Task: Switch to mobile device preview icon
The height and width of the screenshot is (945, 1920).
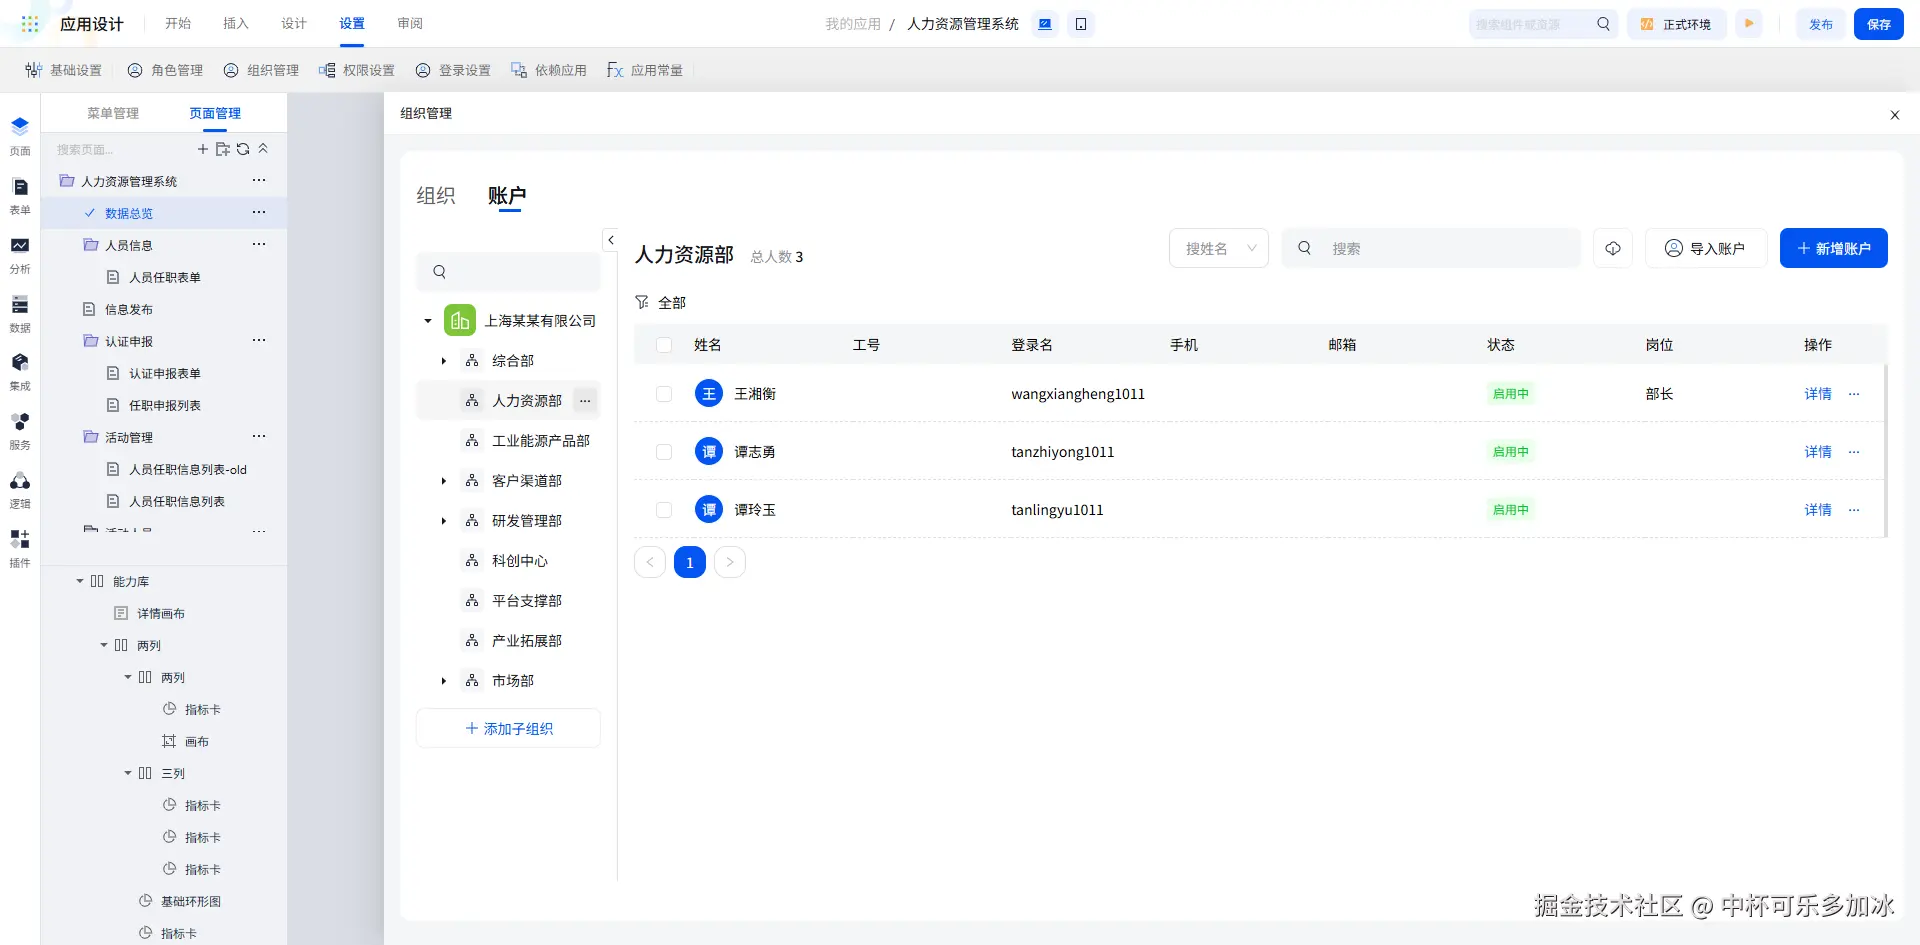Action: tap(1081, 24)
